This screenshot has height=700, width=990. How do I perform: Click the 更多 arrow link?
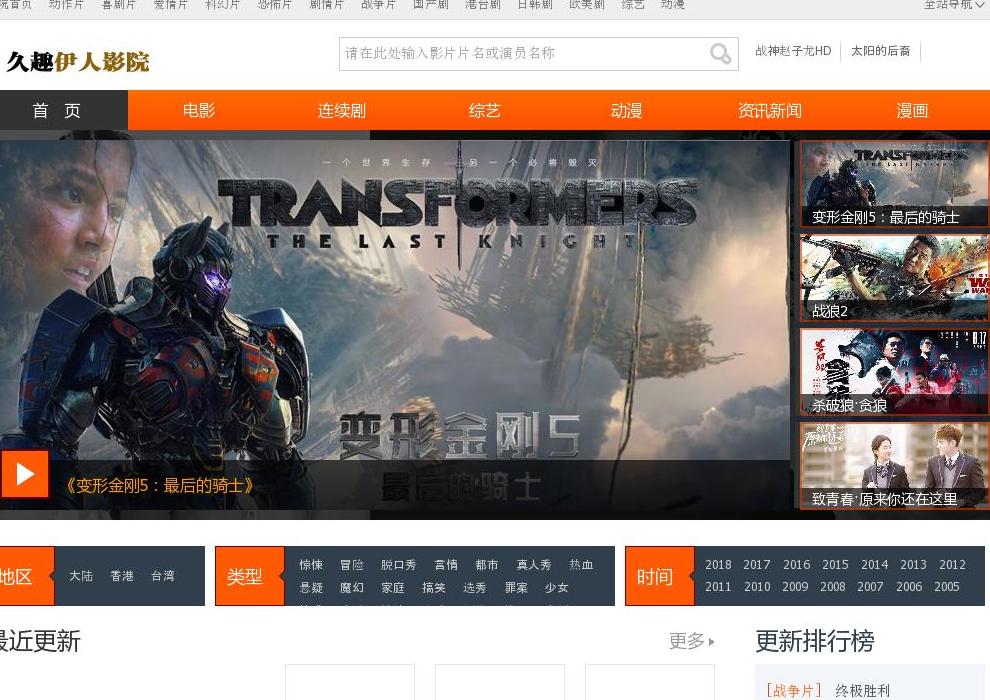[691, 641]
